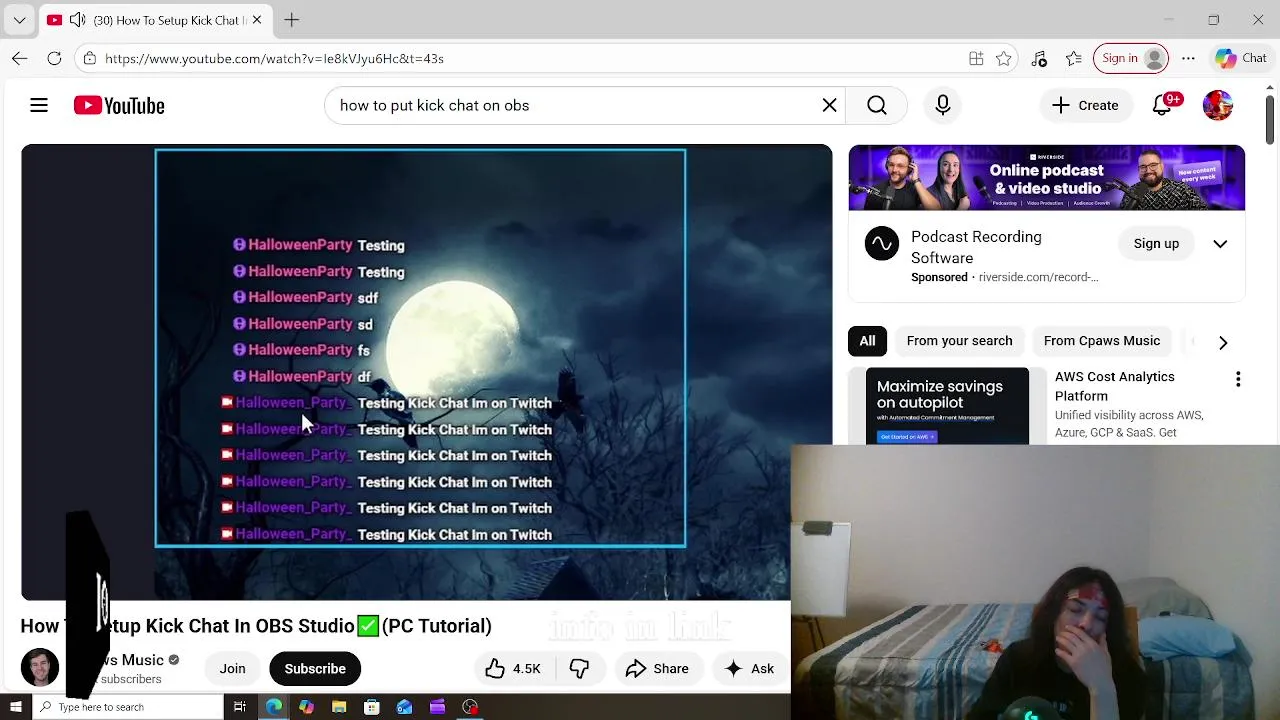Image resolution: width=1280 pixels, height=720 pixels.
Task: Open more options for AWS ad
Action: 1238,379
